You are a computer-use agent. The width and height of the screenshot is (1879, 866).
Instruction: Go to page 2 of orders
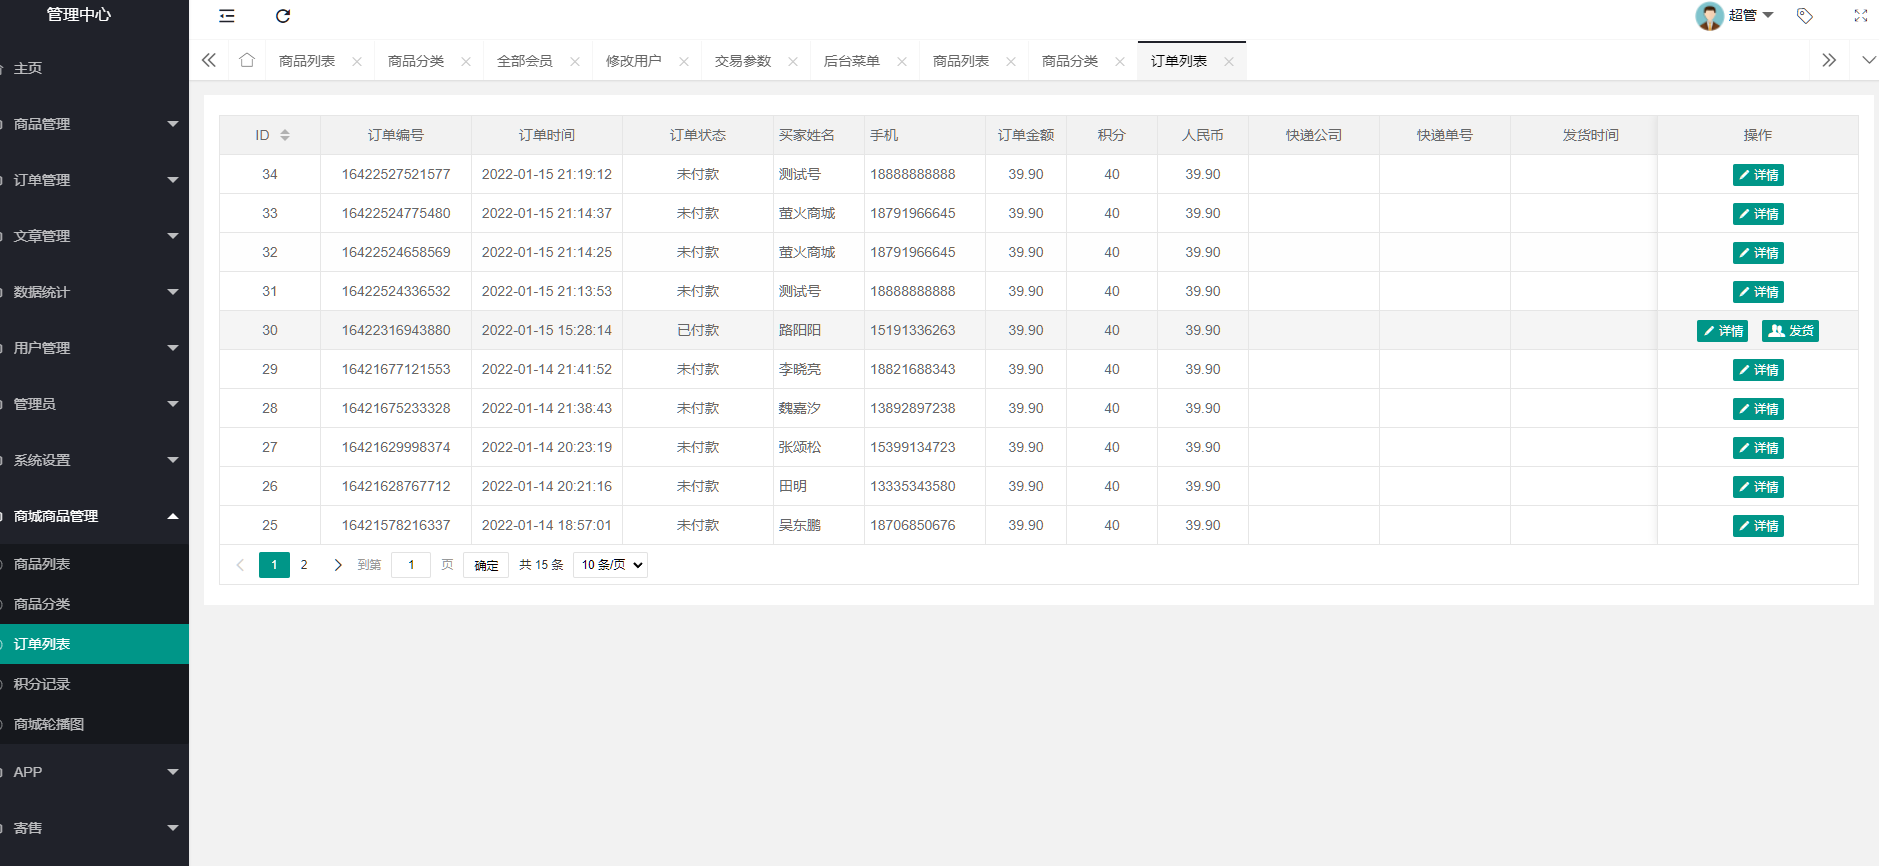point(304,565)
